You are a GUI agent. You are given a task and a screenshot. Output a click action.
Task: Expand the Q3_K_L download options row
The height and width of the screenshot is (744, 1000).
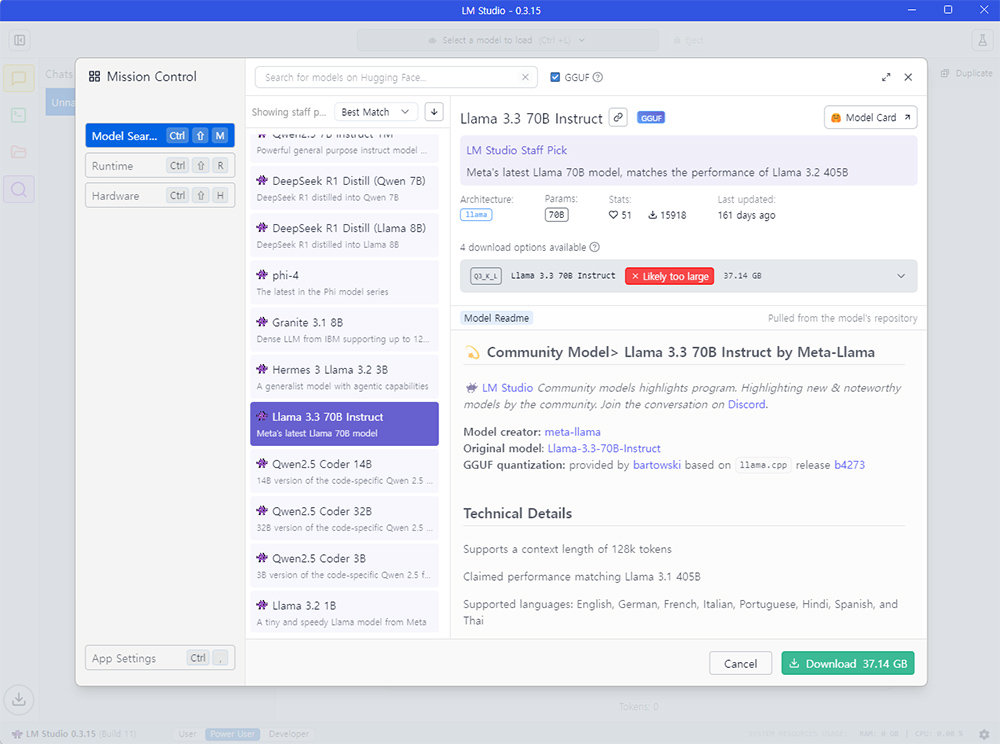coord(900,276)
